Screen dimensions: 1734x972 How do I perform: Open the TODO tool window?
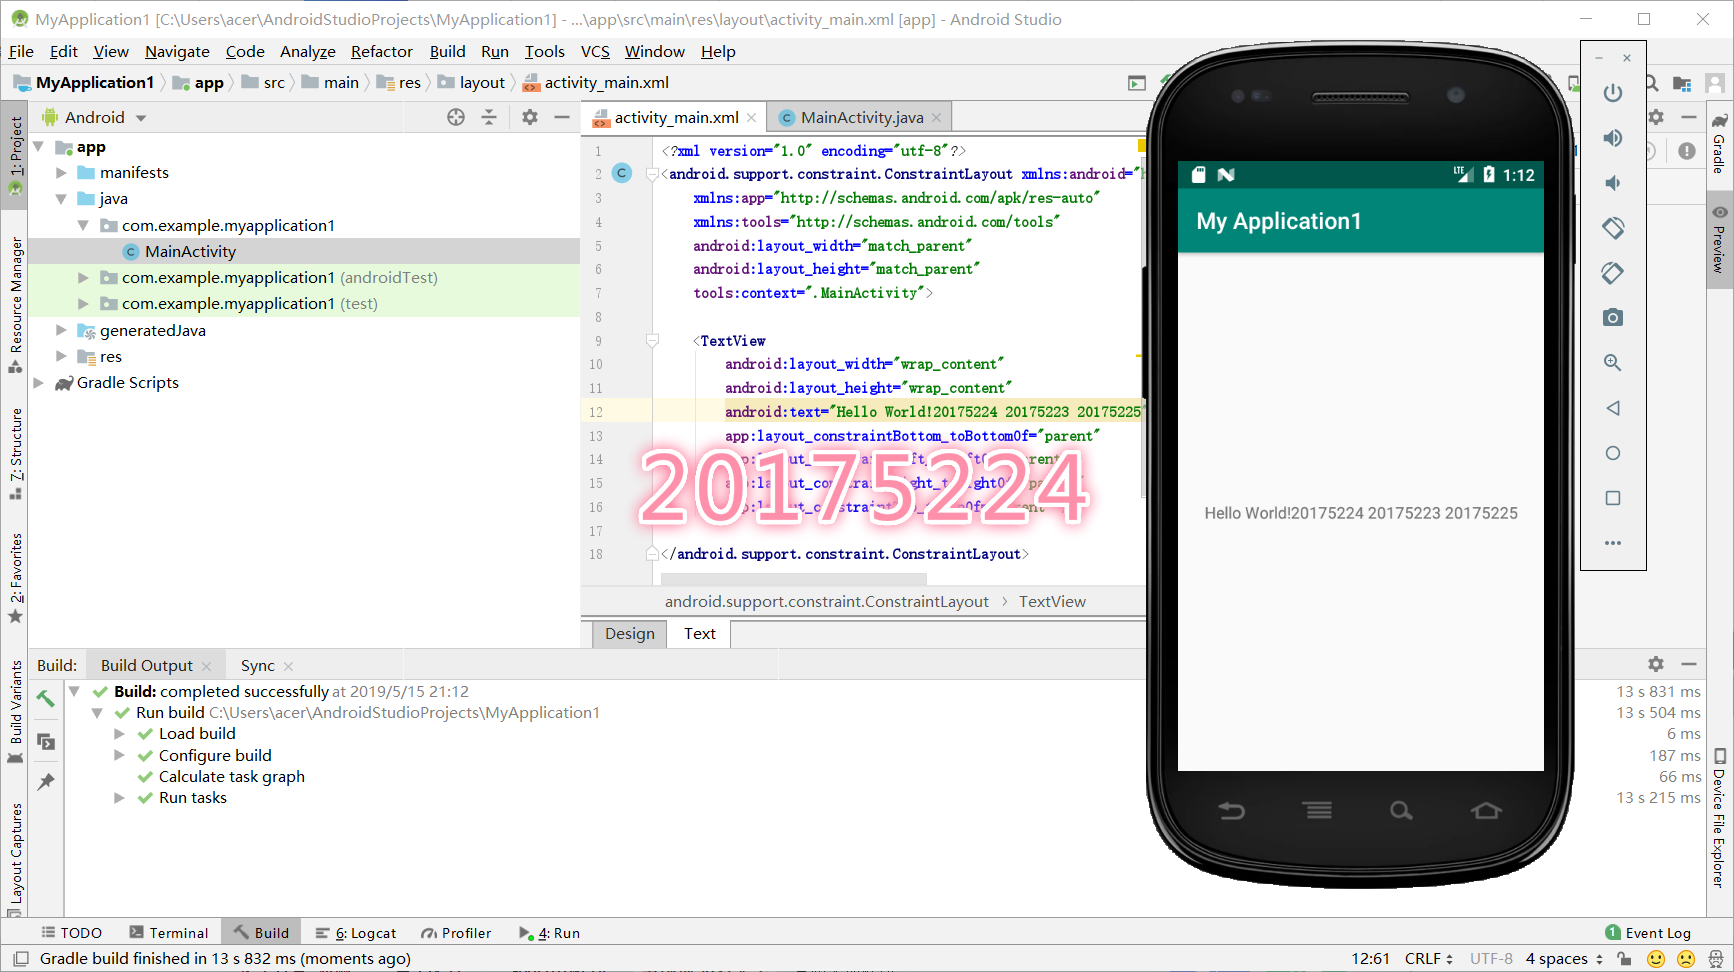click(x=71, y=933)
